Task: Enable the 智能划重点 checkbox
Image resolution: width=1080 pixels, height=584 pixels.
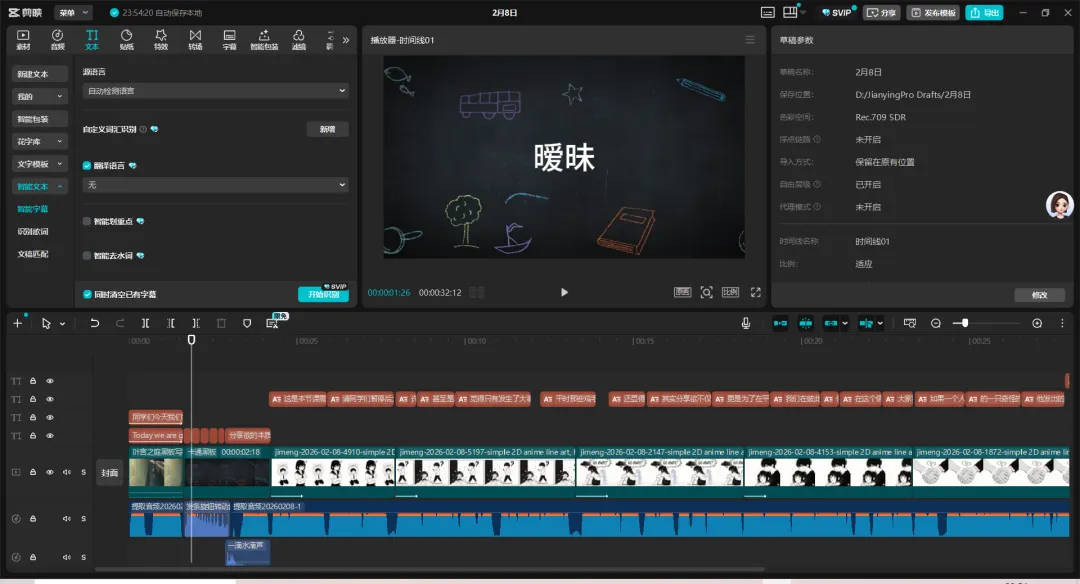Action: [87, 221]
